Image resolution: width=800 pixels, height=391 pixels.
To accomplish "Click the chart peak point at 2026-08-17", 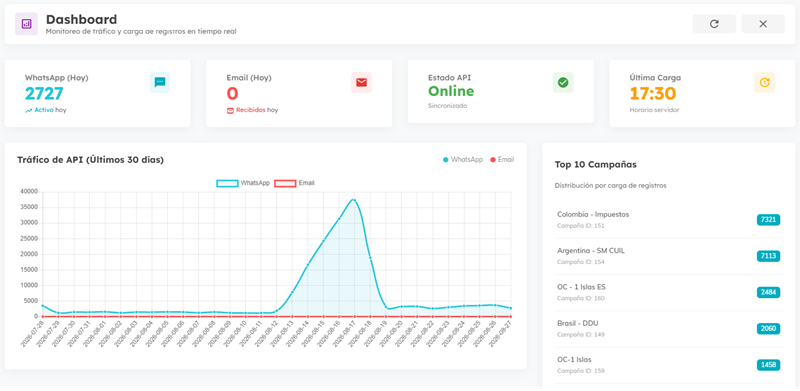I will (354, 200).
